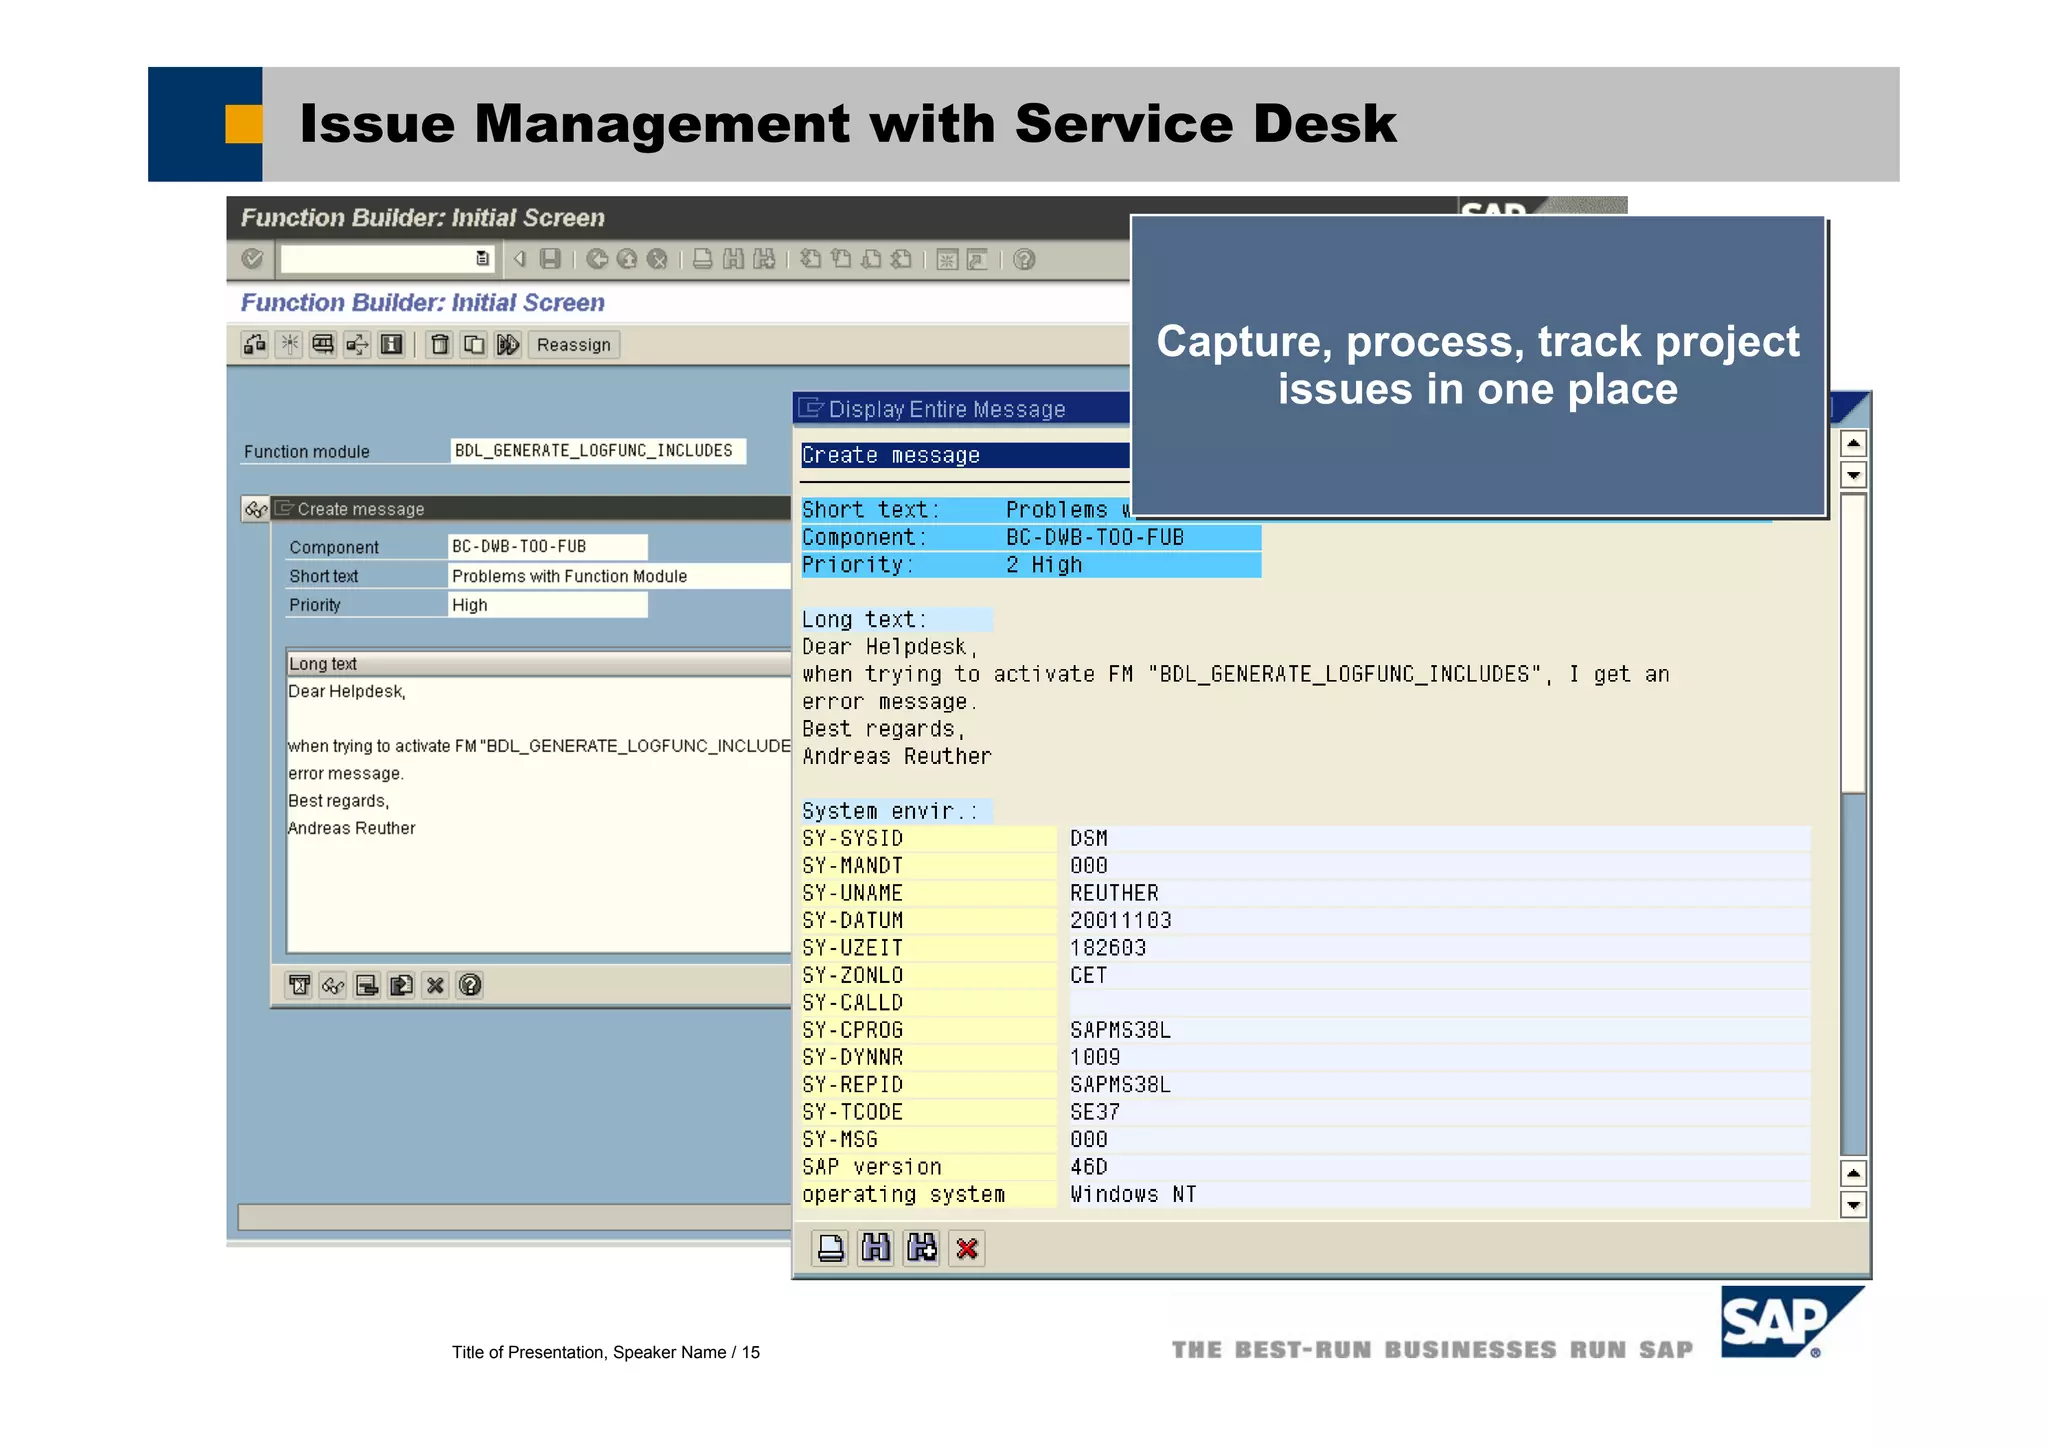
Task: Click the Send message icon in dialog footer
Action: [x=401, y=986]
